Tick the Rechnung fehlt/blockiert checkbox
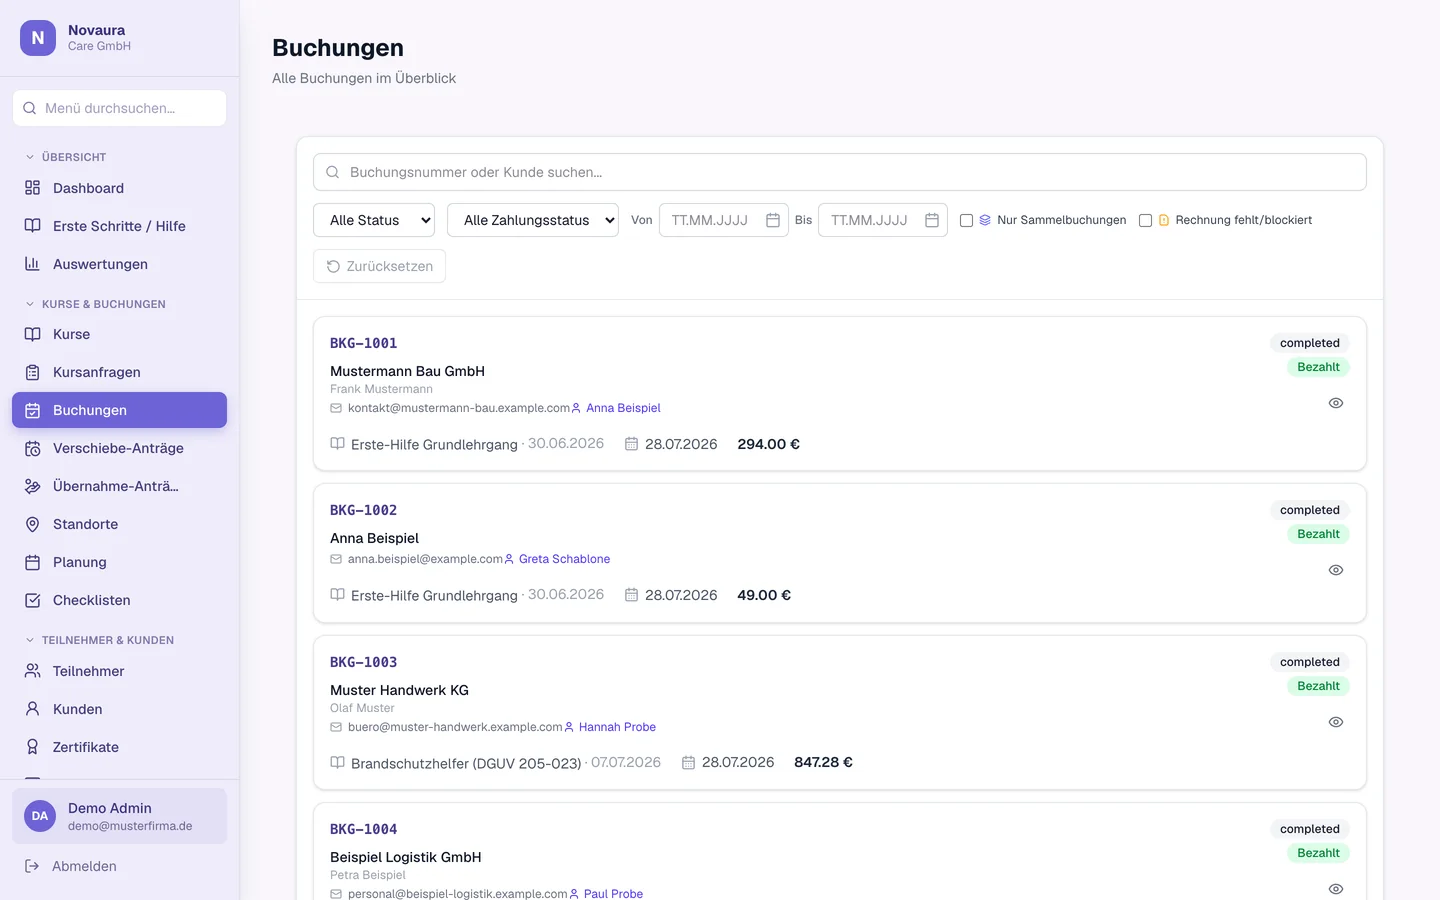Image resolution: width=1440 pixels, height=900 pixels. 1145,221
